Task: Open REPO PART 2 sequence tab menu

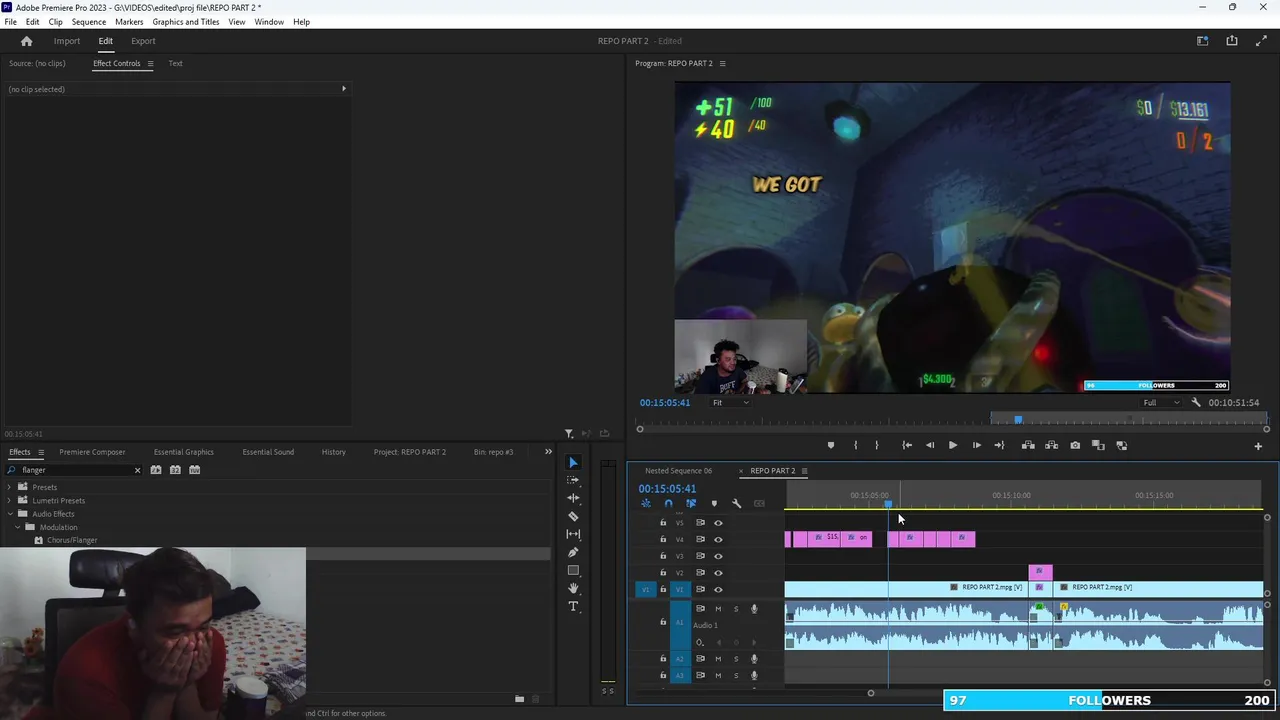Action: click(x=804, y=471)
